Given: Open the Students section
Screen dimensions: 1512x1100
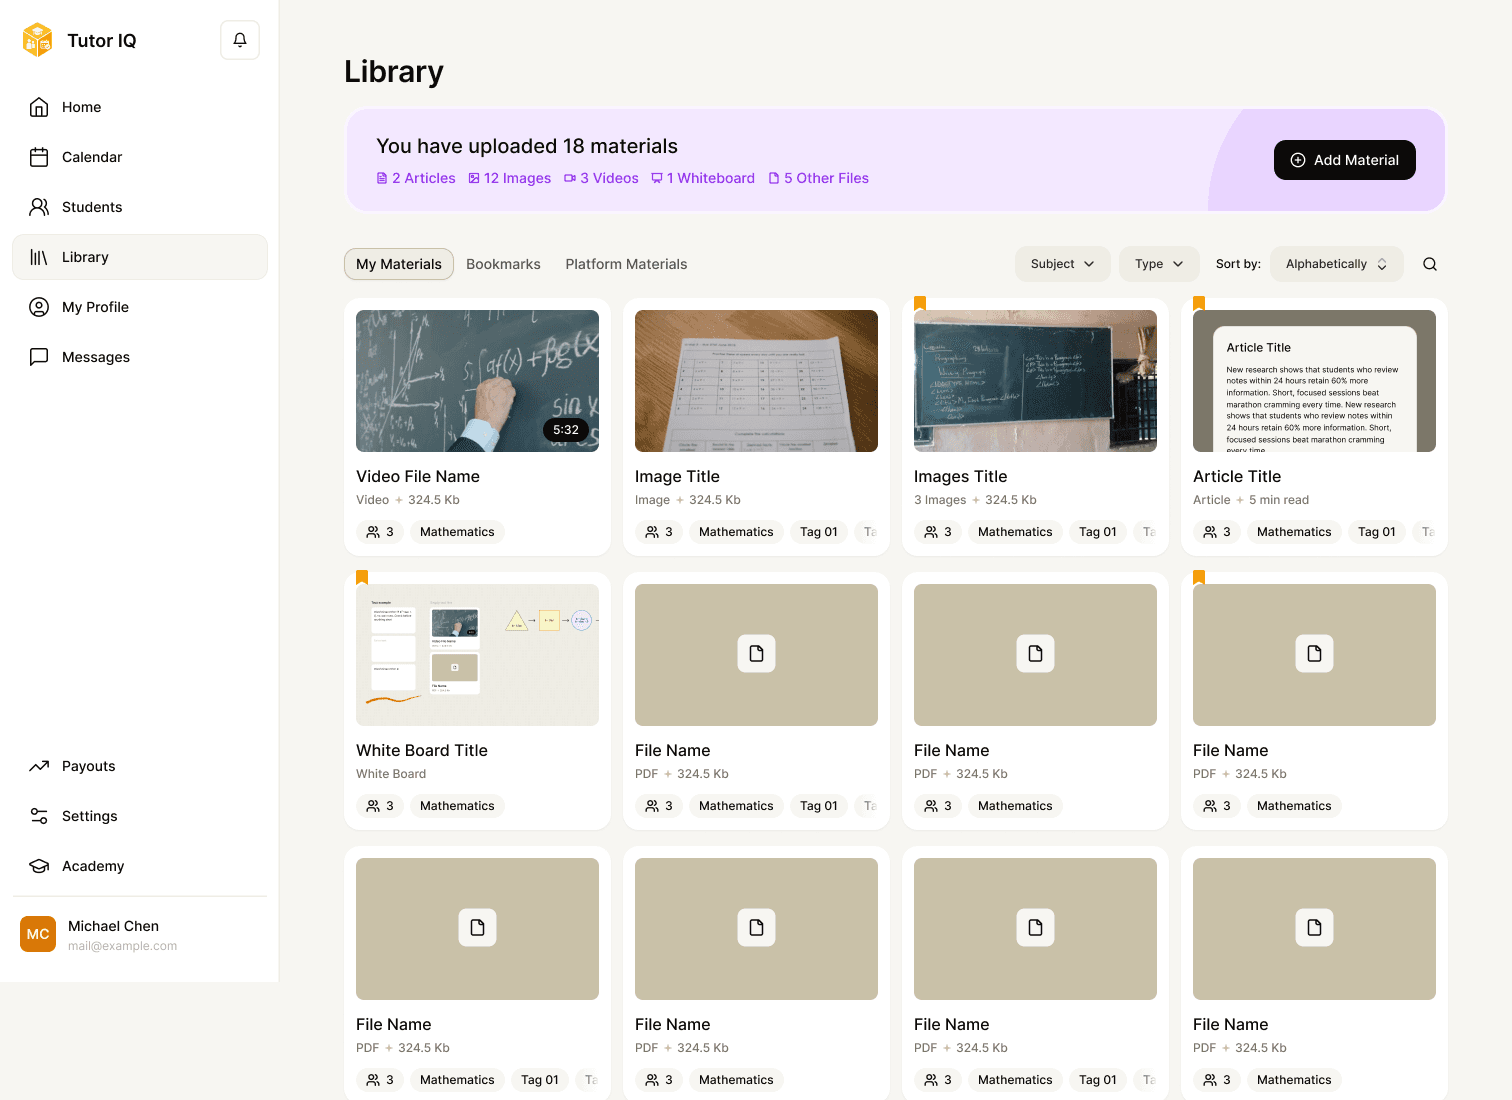Looking at the screenshot, I should [140, 207].
